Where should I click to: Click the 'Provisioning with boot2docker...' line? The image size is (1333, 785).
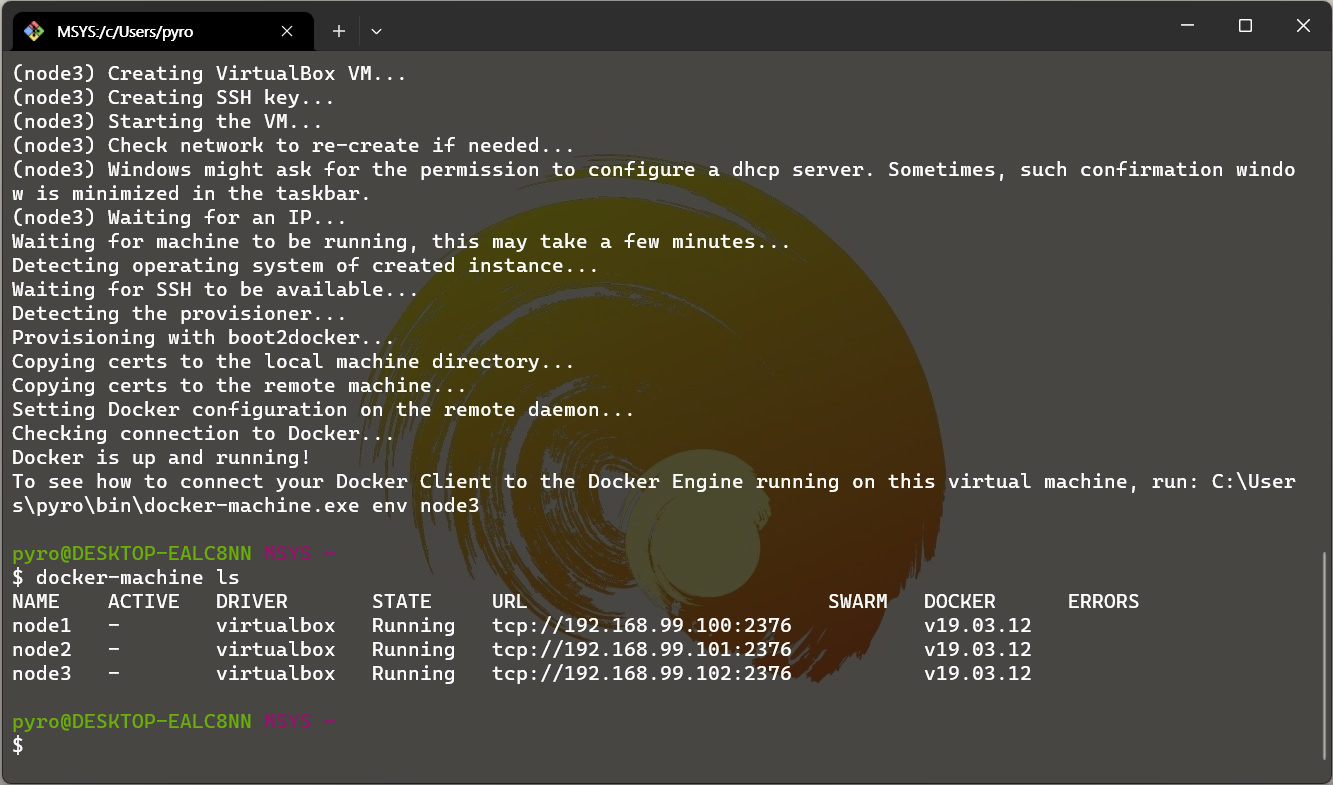point(204,338)
